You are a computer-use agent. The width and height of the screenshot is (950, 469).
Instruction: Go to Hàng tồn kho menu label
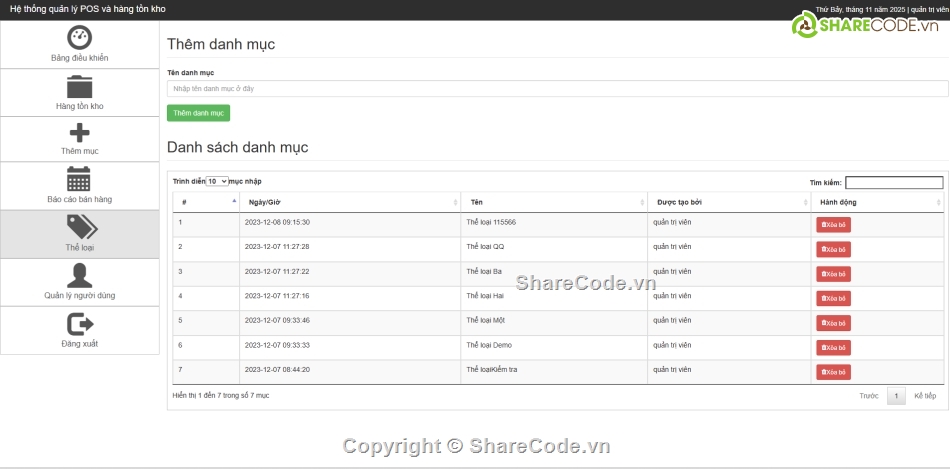click(79, 107)
